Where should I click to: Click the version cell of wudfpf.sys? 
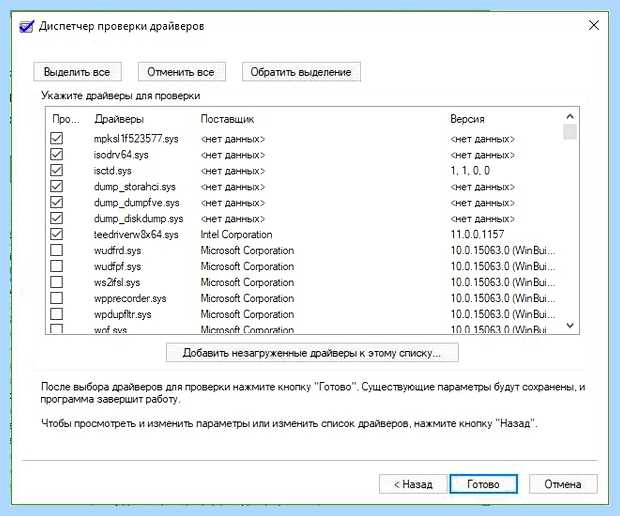[503, 267]
